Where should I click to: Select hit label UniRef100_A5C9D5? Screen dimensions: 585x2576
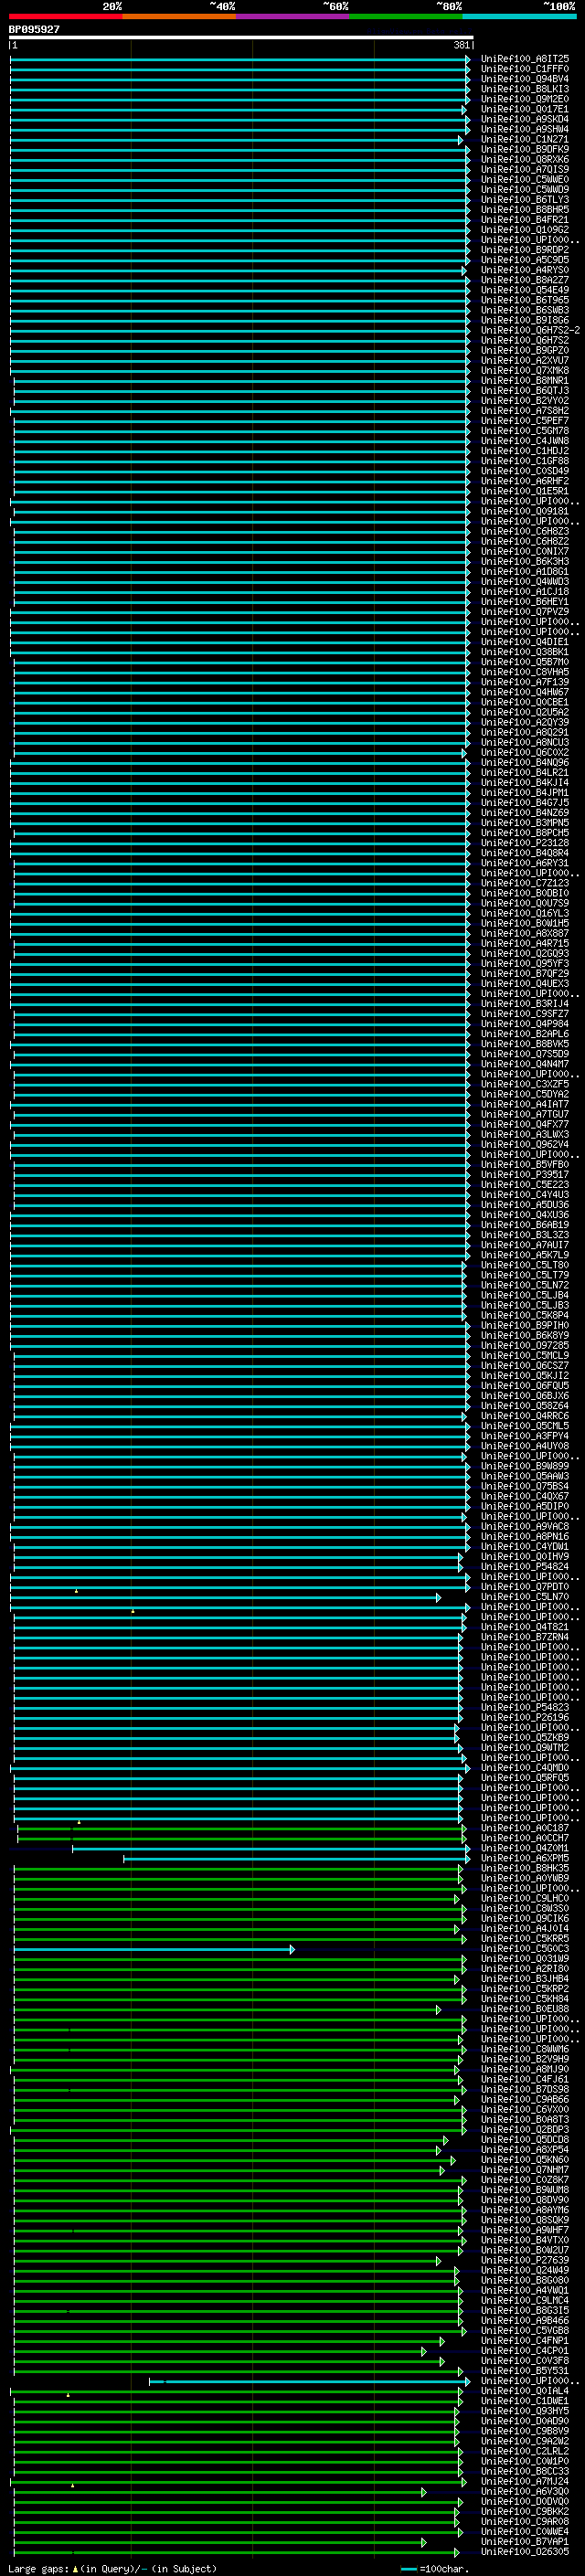[x=524, y=260]
